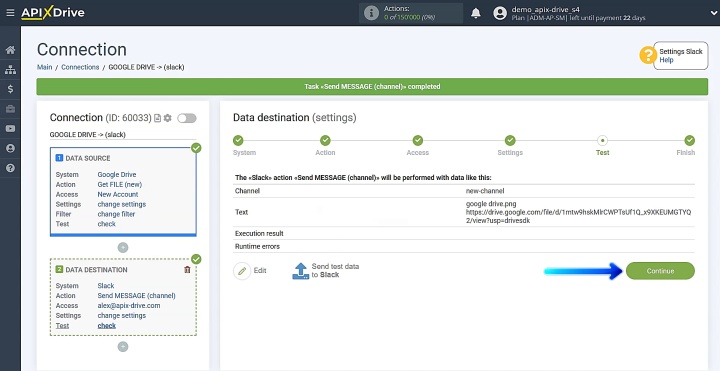Image resolution: width=720 pixels, height=371 pixels.
Task: Open the help question sidebar icon
Action: tap(10, 168)
